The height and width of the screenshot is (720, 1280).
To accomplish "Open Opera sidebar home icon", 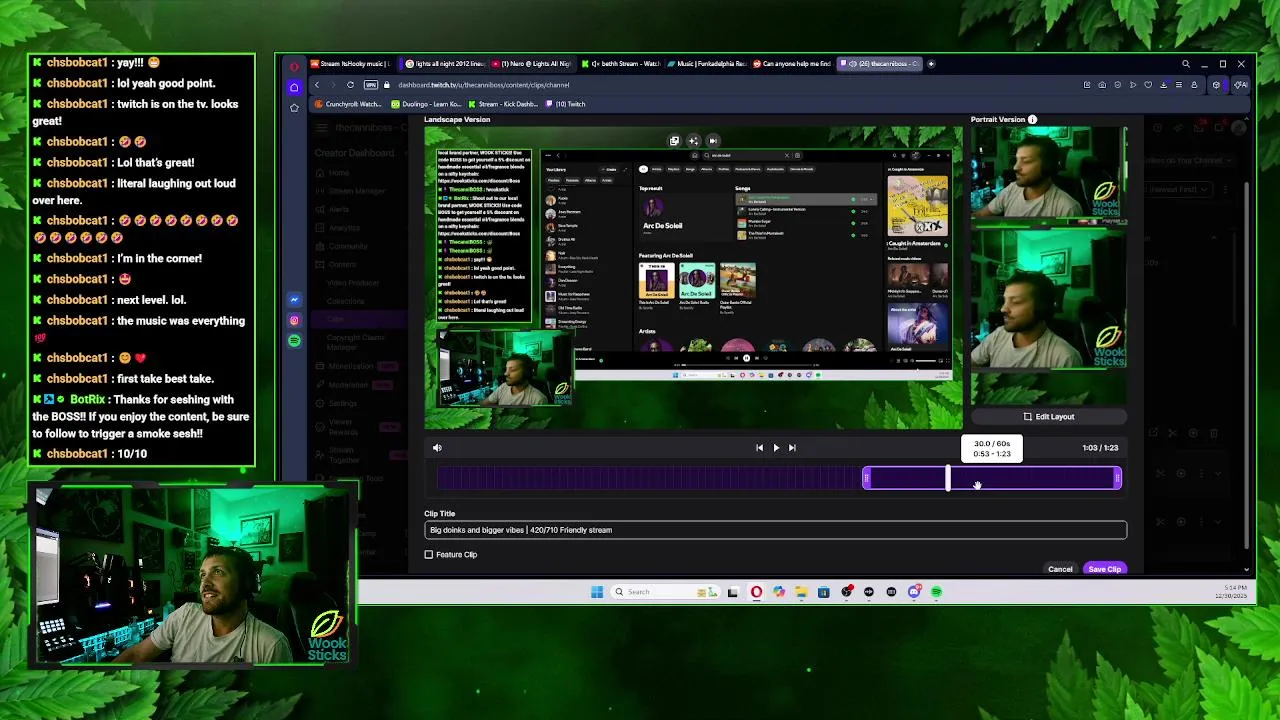I will coord(294,87).
